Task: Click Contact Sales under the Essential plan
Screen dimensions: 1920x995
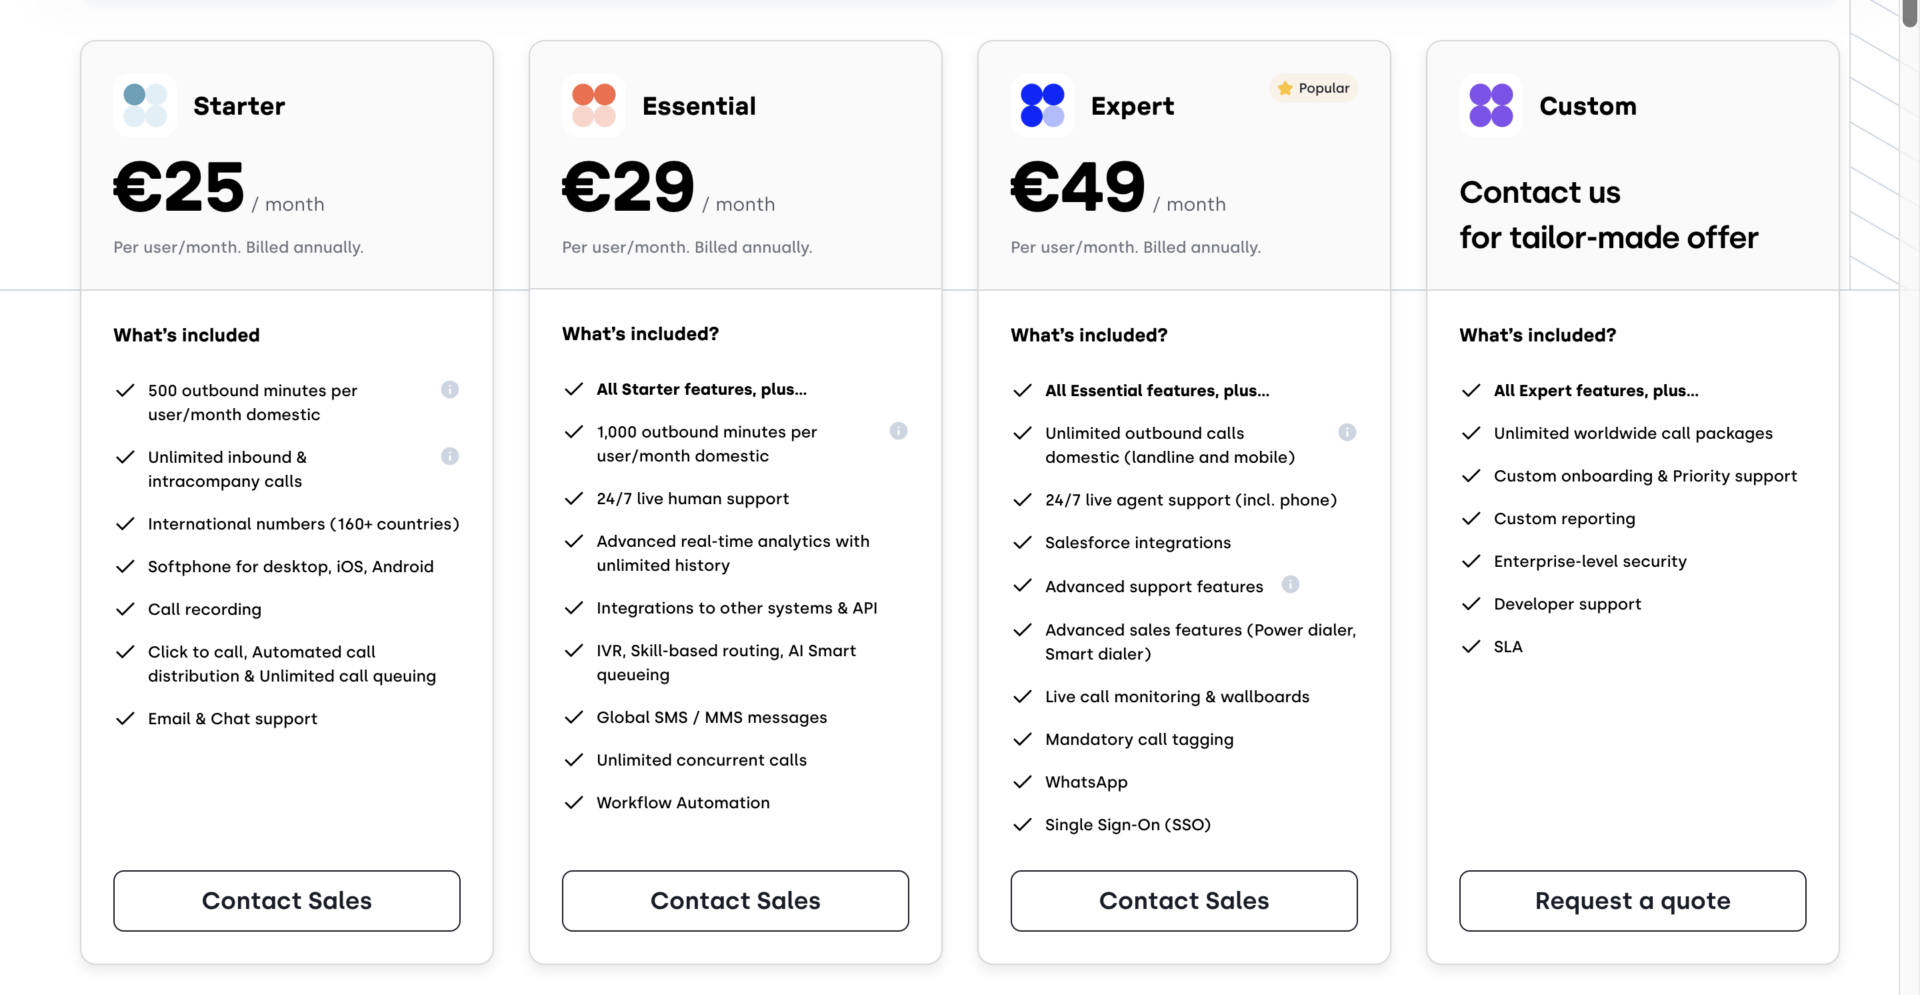Action: click(735, 900)
